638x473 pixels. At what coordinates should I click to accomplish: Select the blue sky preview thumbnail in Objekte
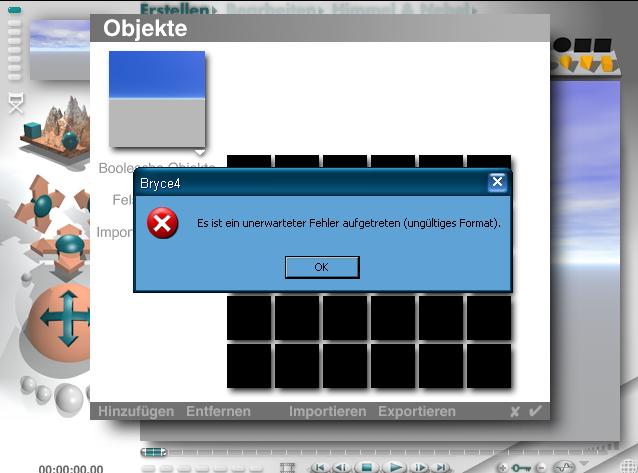(157, 99)
